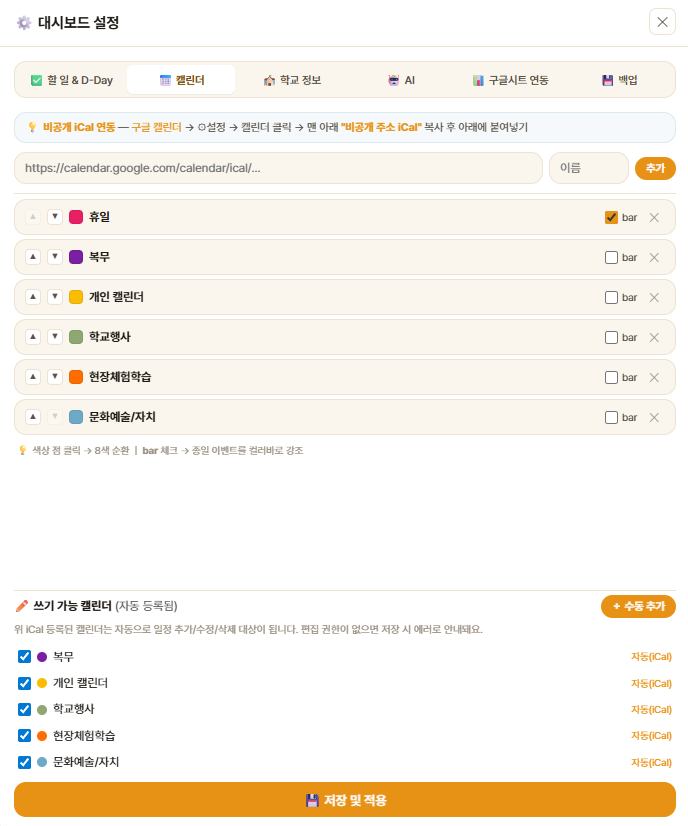The image size is (688, 826).
Task: Uncheck 개인 캘린더 in writable calendars
Action: (24, 683)
